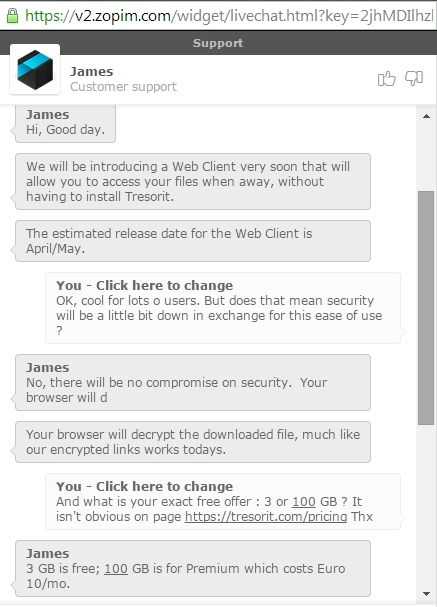Click the 'Customer support' subtitle text
The width and height of the screenshot is (437, 607).
click(123, 86)
